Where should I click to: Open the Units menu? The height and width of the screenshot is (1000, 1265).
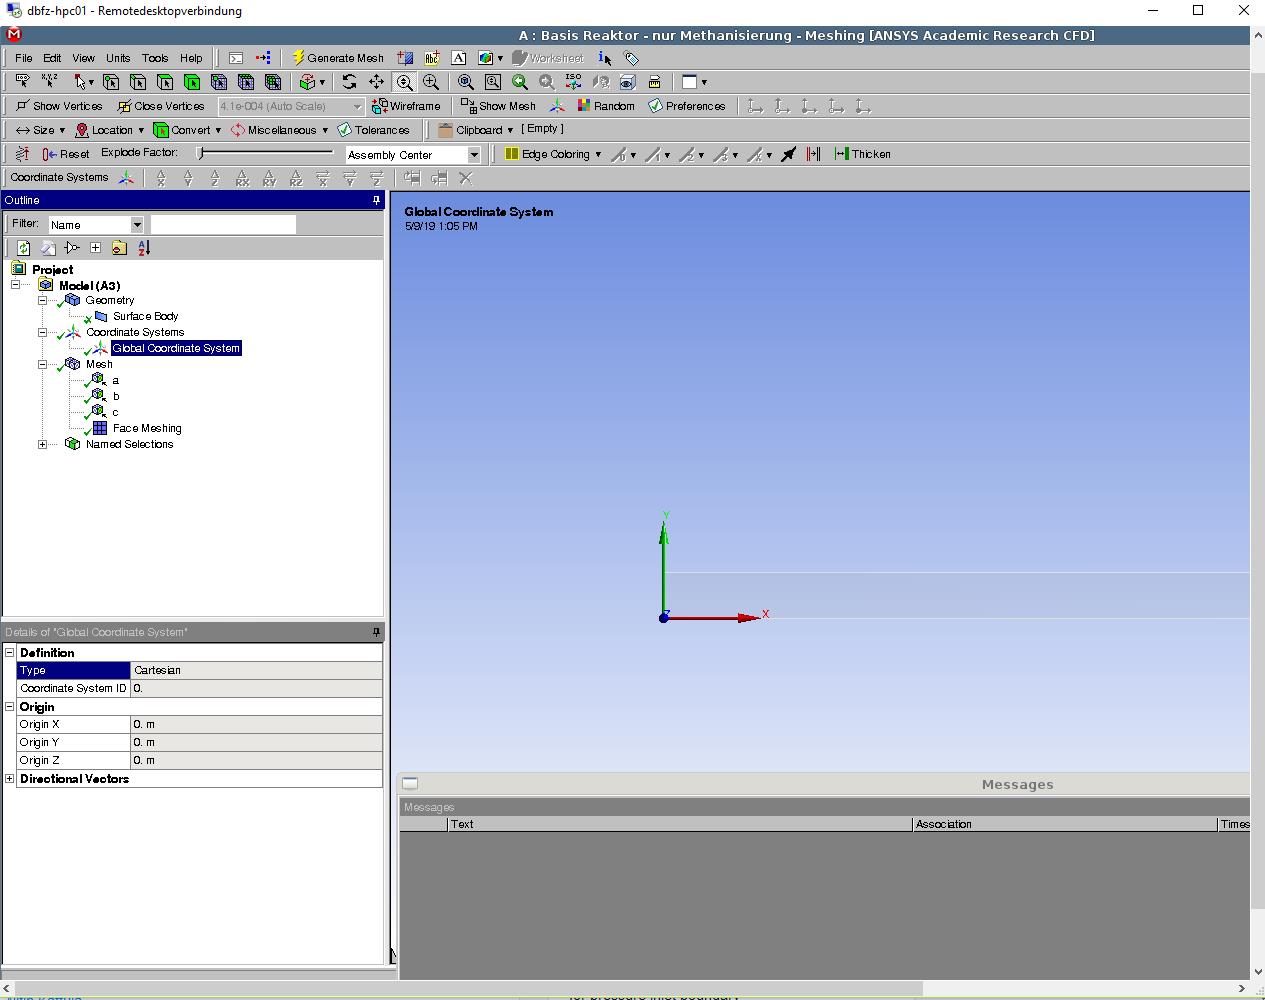click(x=118, y=58)
